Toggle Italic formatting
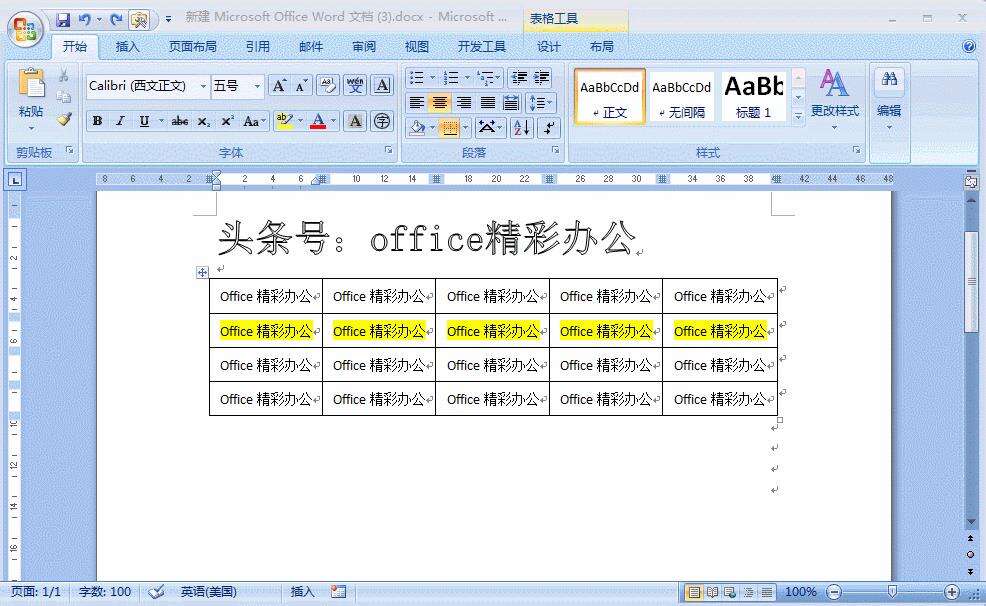 120,121
